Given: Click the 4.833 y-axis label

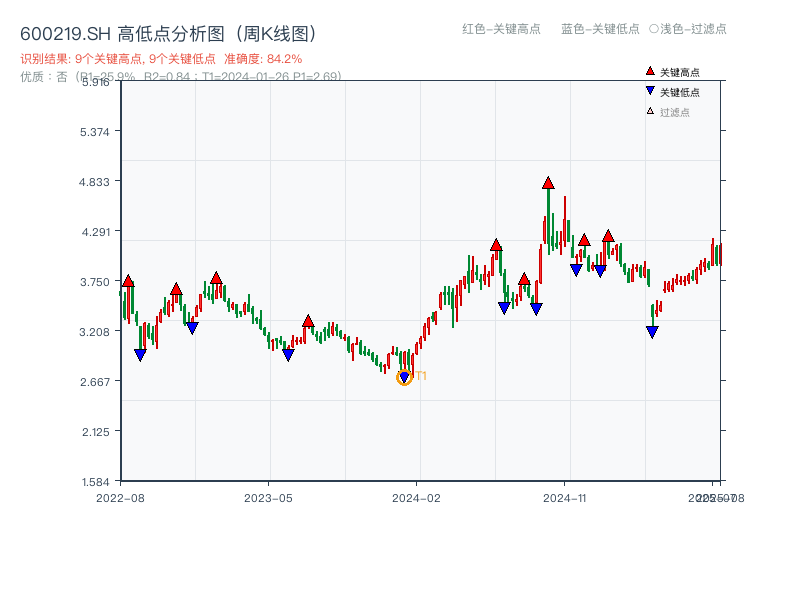Looking at the screenshot, I should pyautogui.click(x=94, y=182).
